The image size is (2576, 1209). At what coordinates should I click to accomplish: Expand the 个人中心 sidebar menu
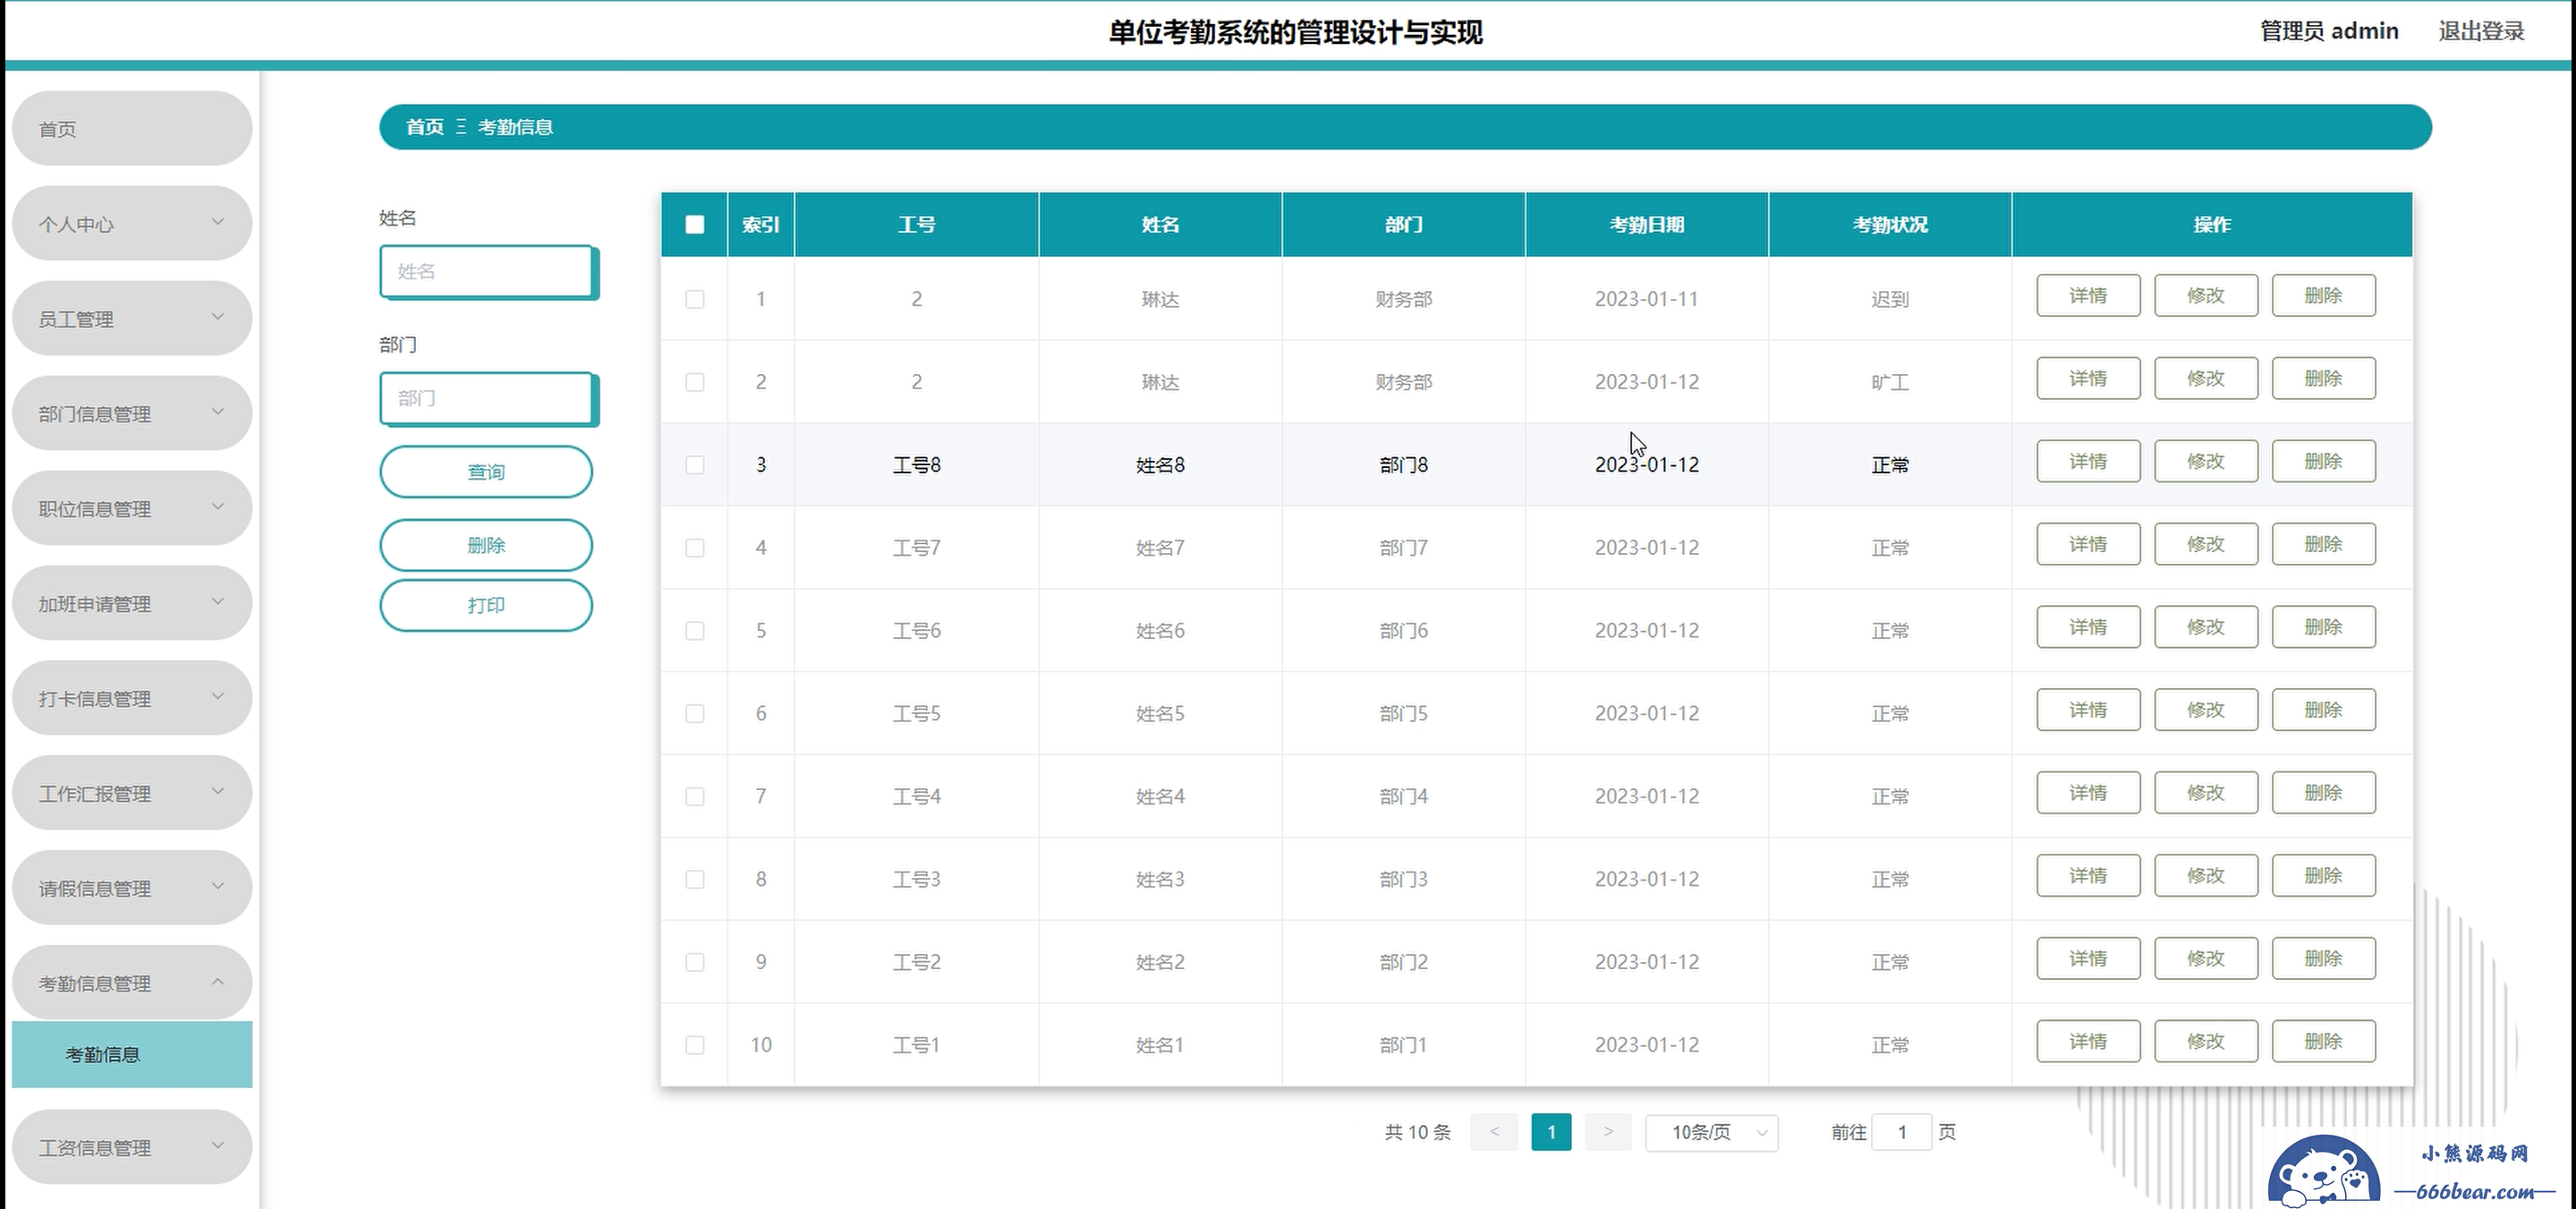coord(132,224)
